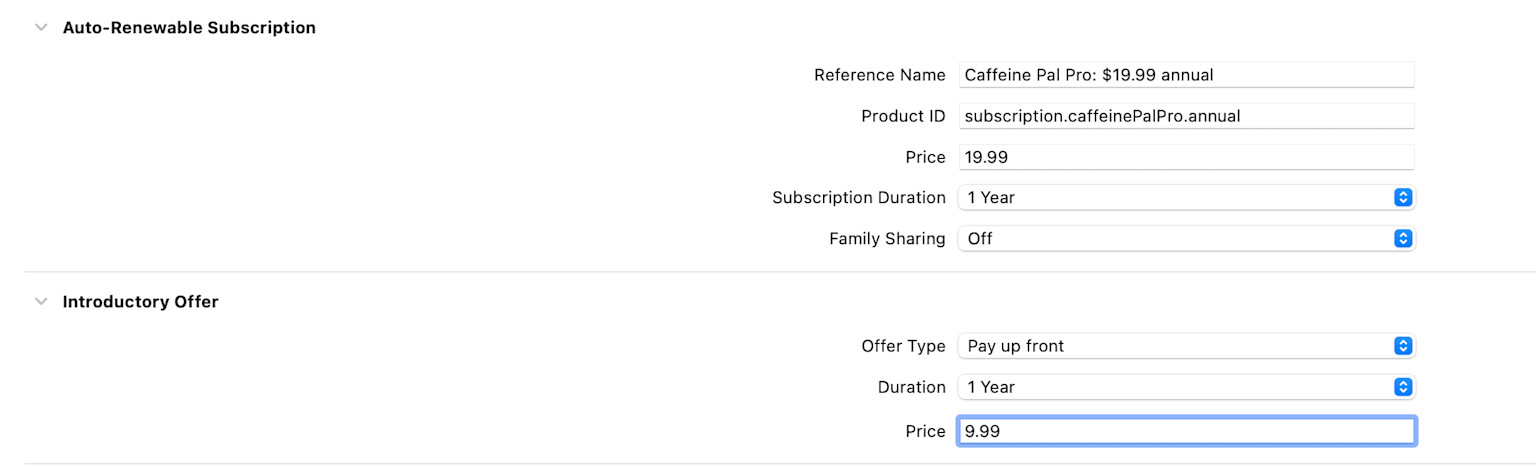Select the subscription Price field showing 19.99
The width and height of the screenshot is (1536, 466).
[1186, 157]
